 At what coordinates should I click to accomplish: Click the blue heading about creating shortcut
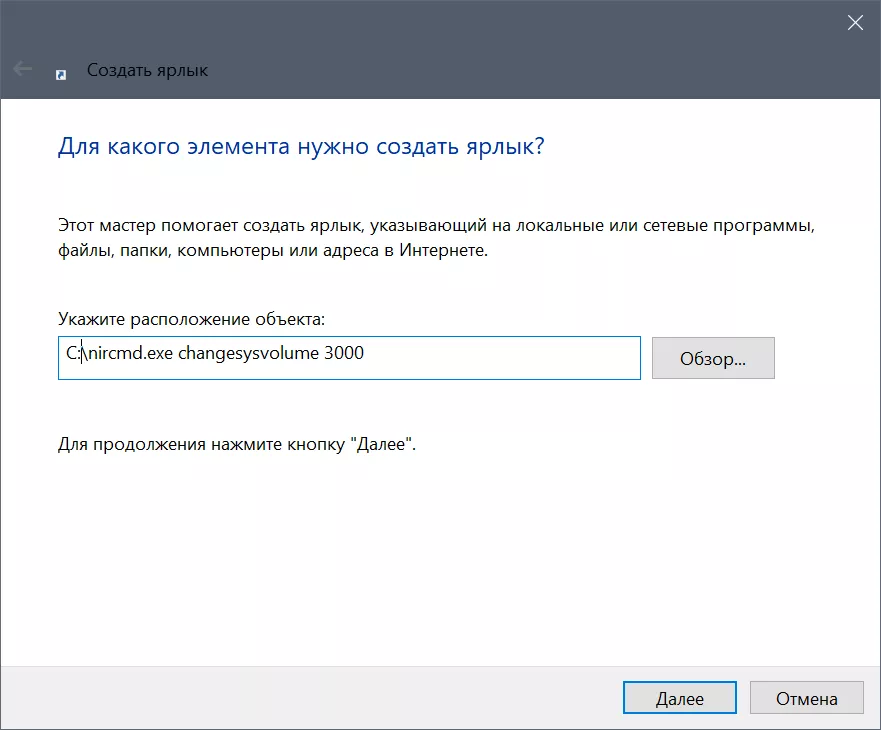pyautogui.click(x=298, y=146)
